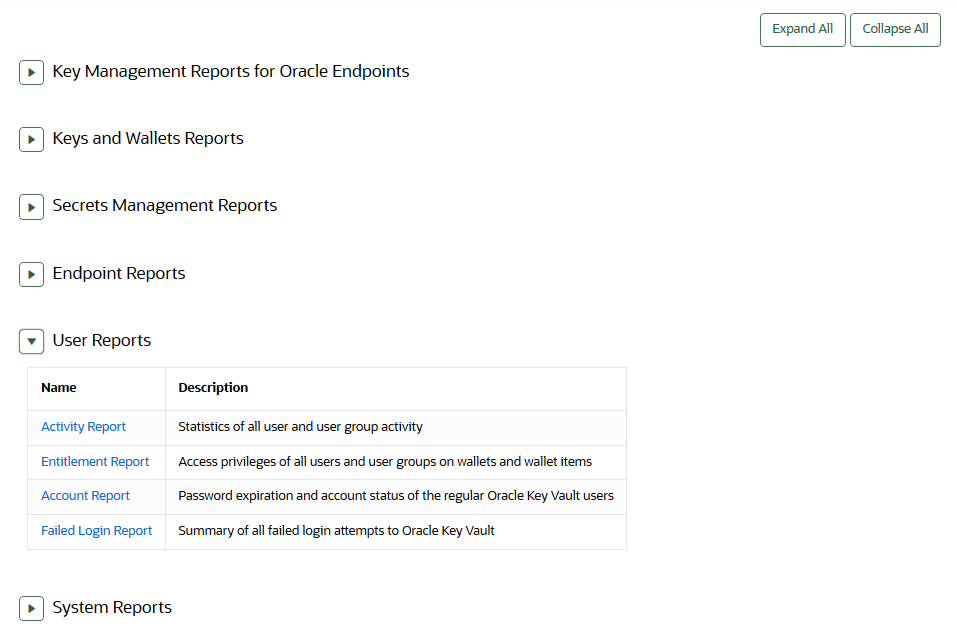Expand the Keys and Wallets Reports section
Screen dimensions: 956x635
[31, 139]
